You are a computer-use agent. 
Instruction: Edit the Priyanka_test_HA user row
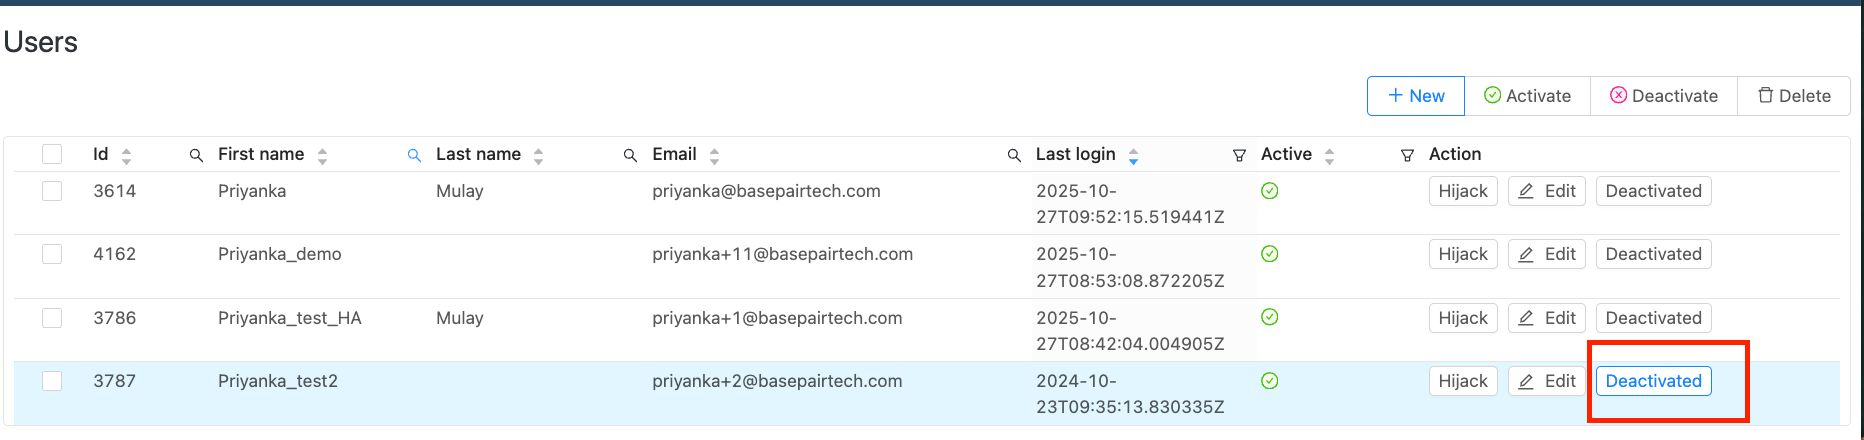point(1547,318)
